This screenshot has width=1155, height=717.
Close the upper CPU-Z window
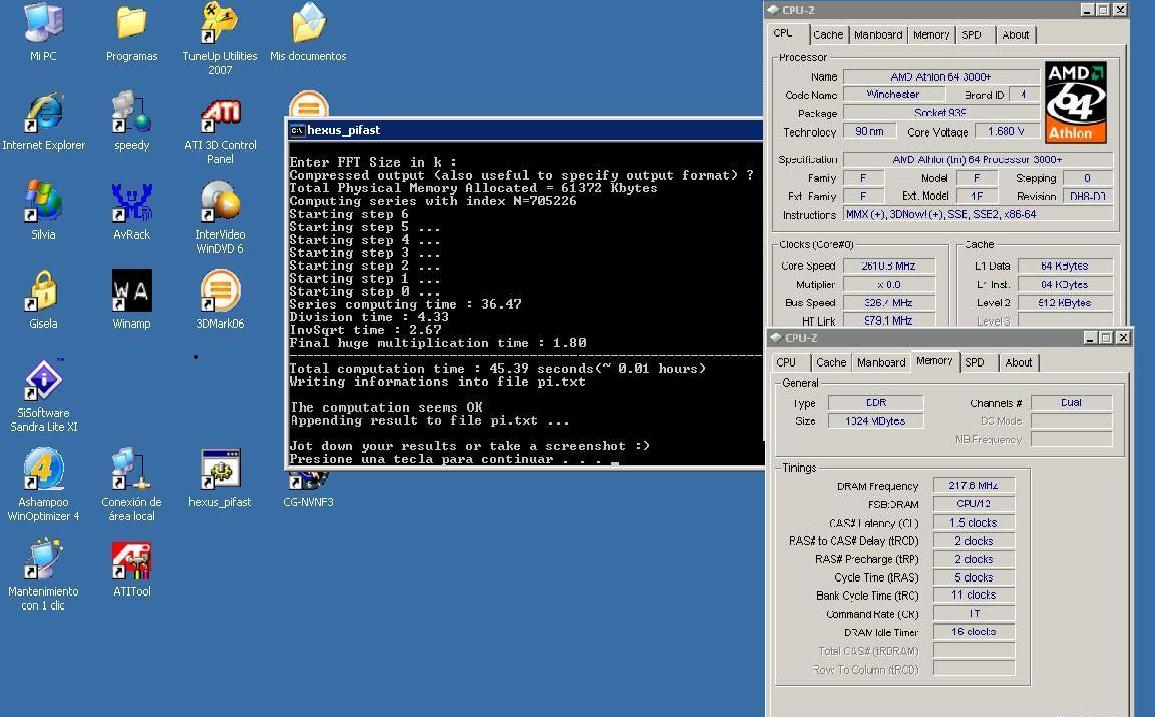point(1120,10)
